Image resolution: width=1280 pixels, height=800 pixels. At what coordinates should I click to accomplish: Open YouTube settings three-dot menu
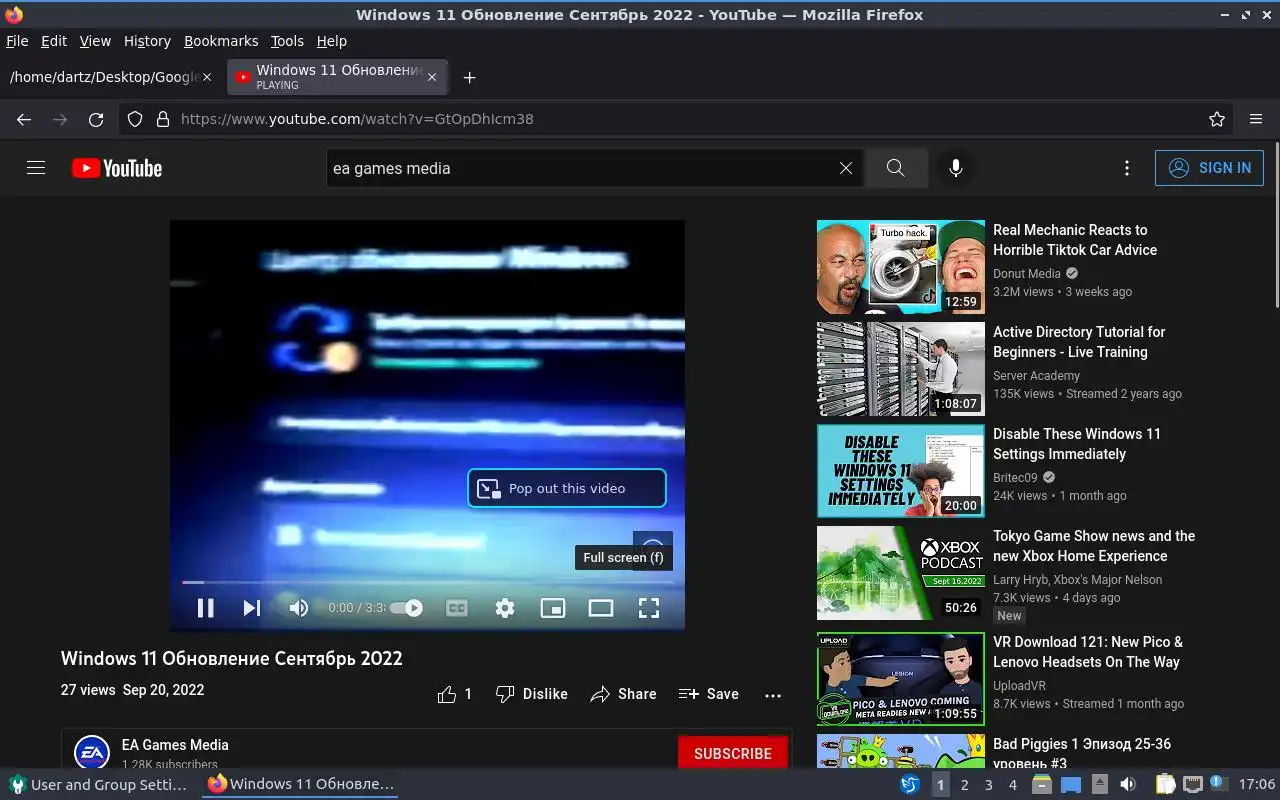[x=1127, y=168]
